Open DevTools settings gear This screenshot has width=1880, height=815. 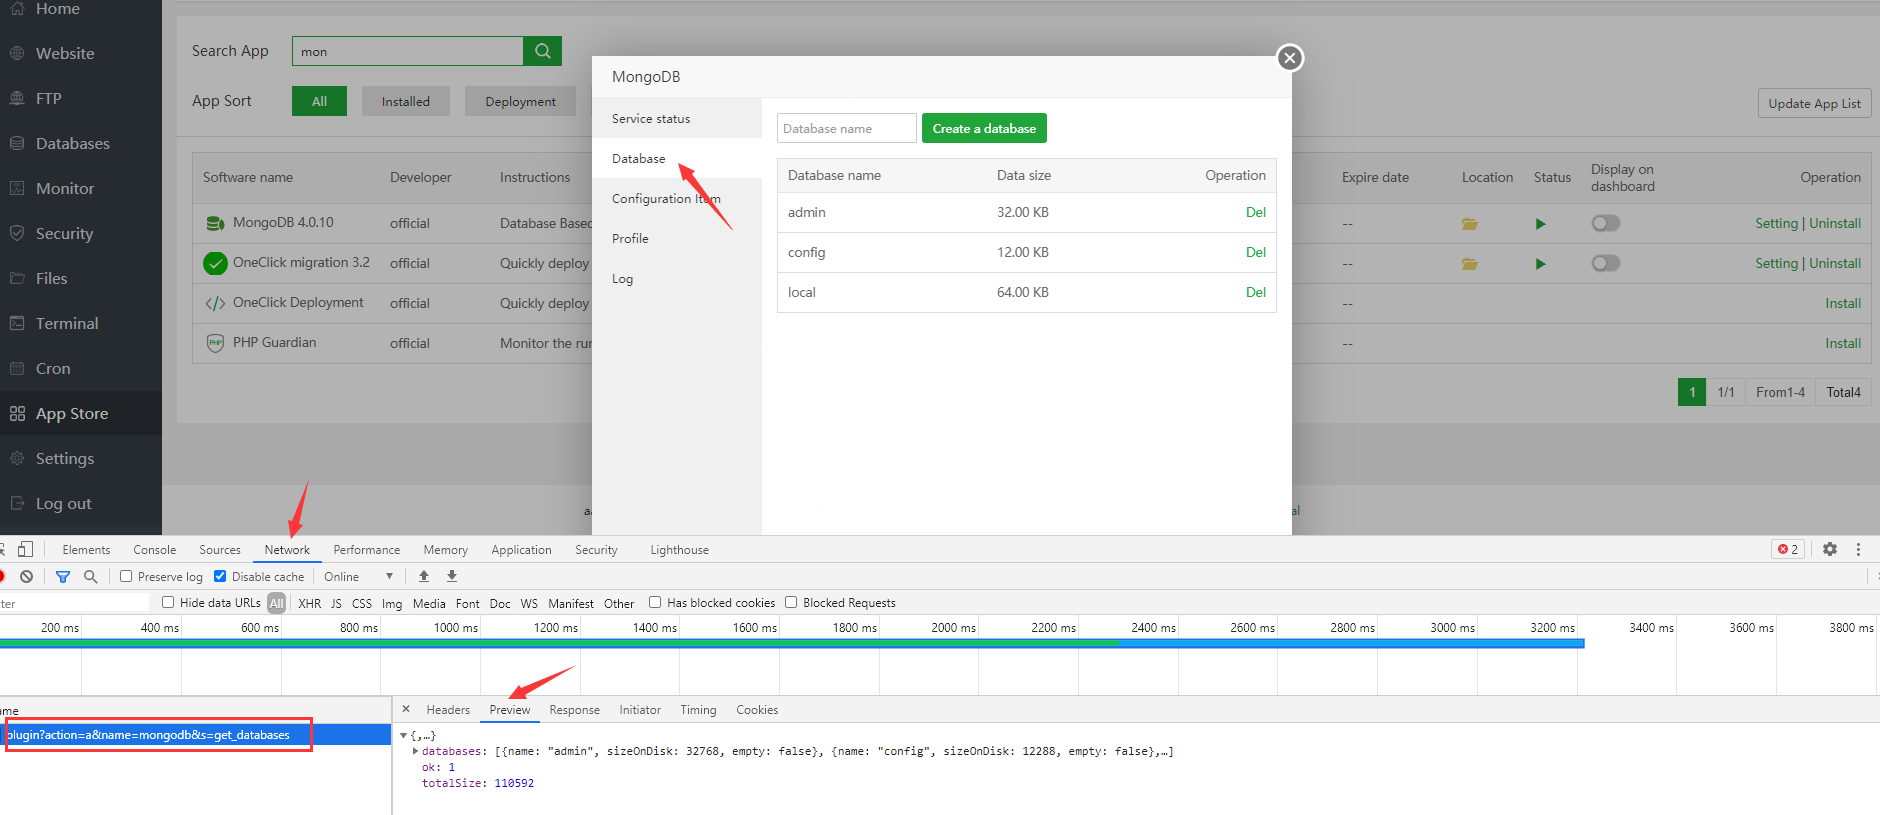[x=1830, y=549]
